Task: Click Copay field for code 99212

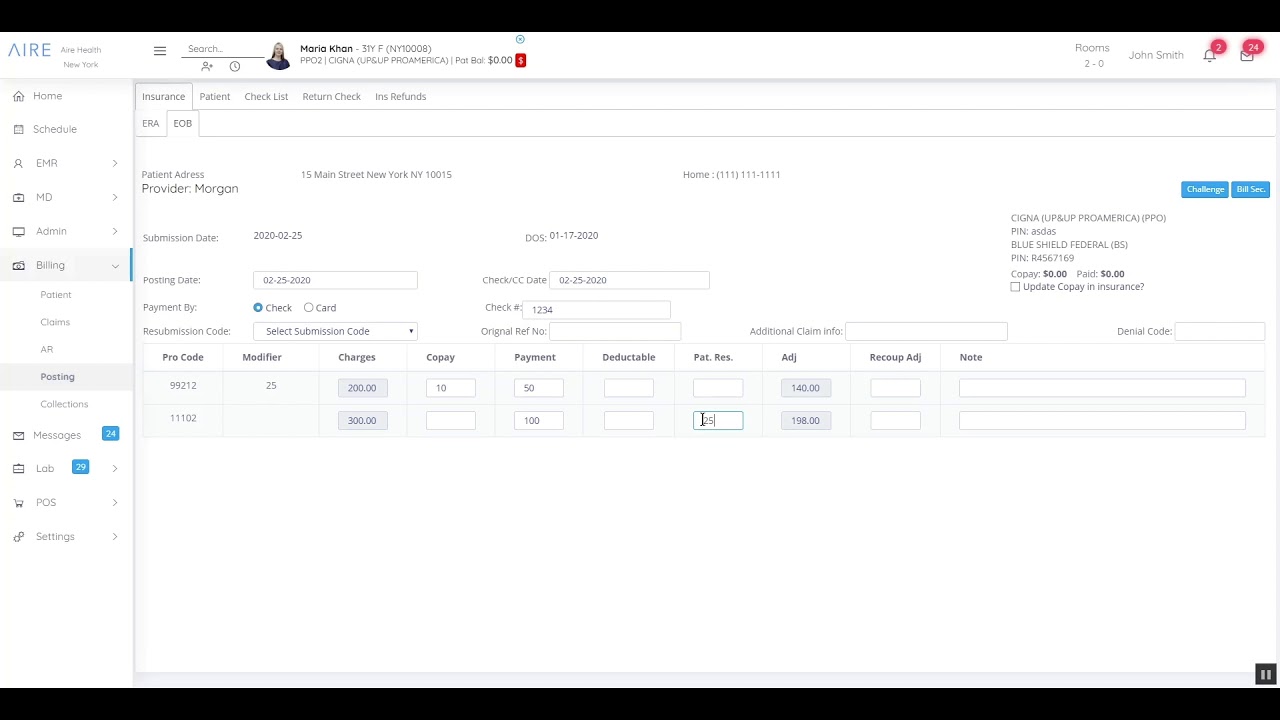Action: tap(451, 388)
